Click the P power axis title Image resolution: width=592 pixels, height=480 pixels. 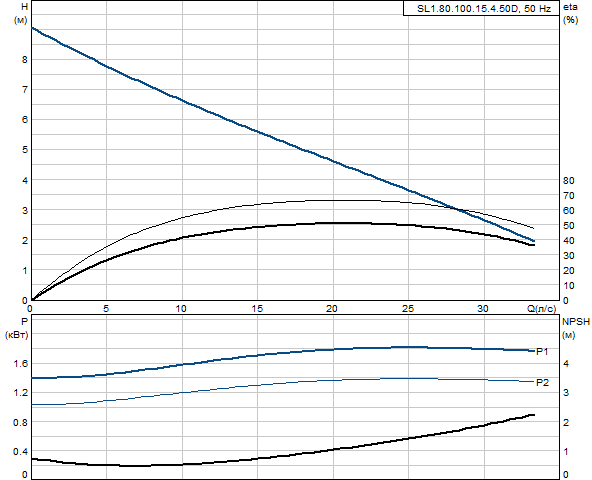25,322
